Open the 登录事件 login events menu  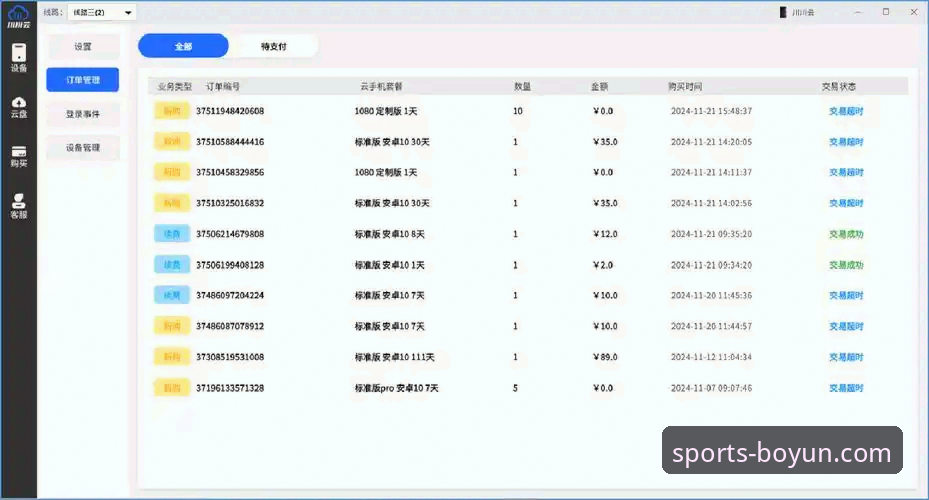[83, 114]
